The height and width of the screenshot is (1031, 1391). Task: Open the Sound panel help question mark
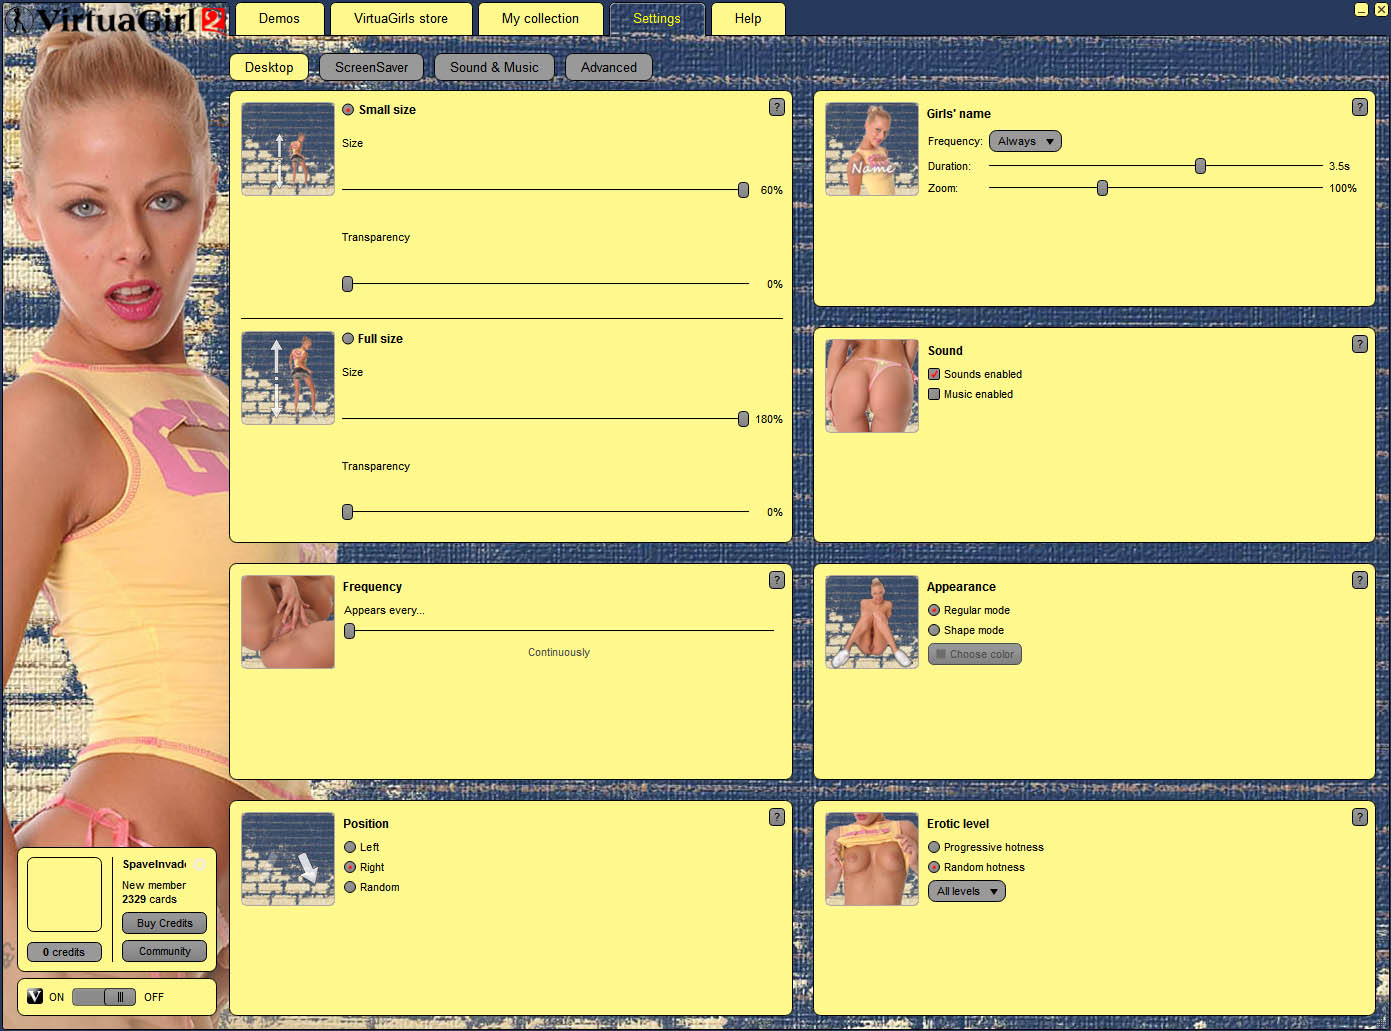point(1359,344)
